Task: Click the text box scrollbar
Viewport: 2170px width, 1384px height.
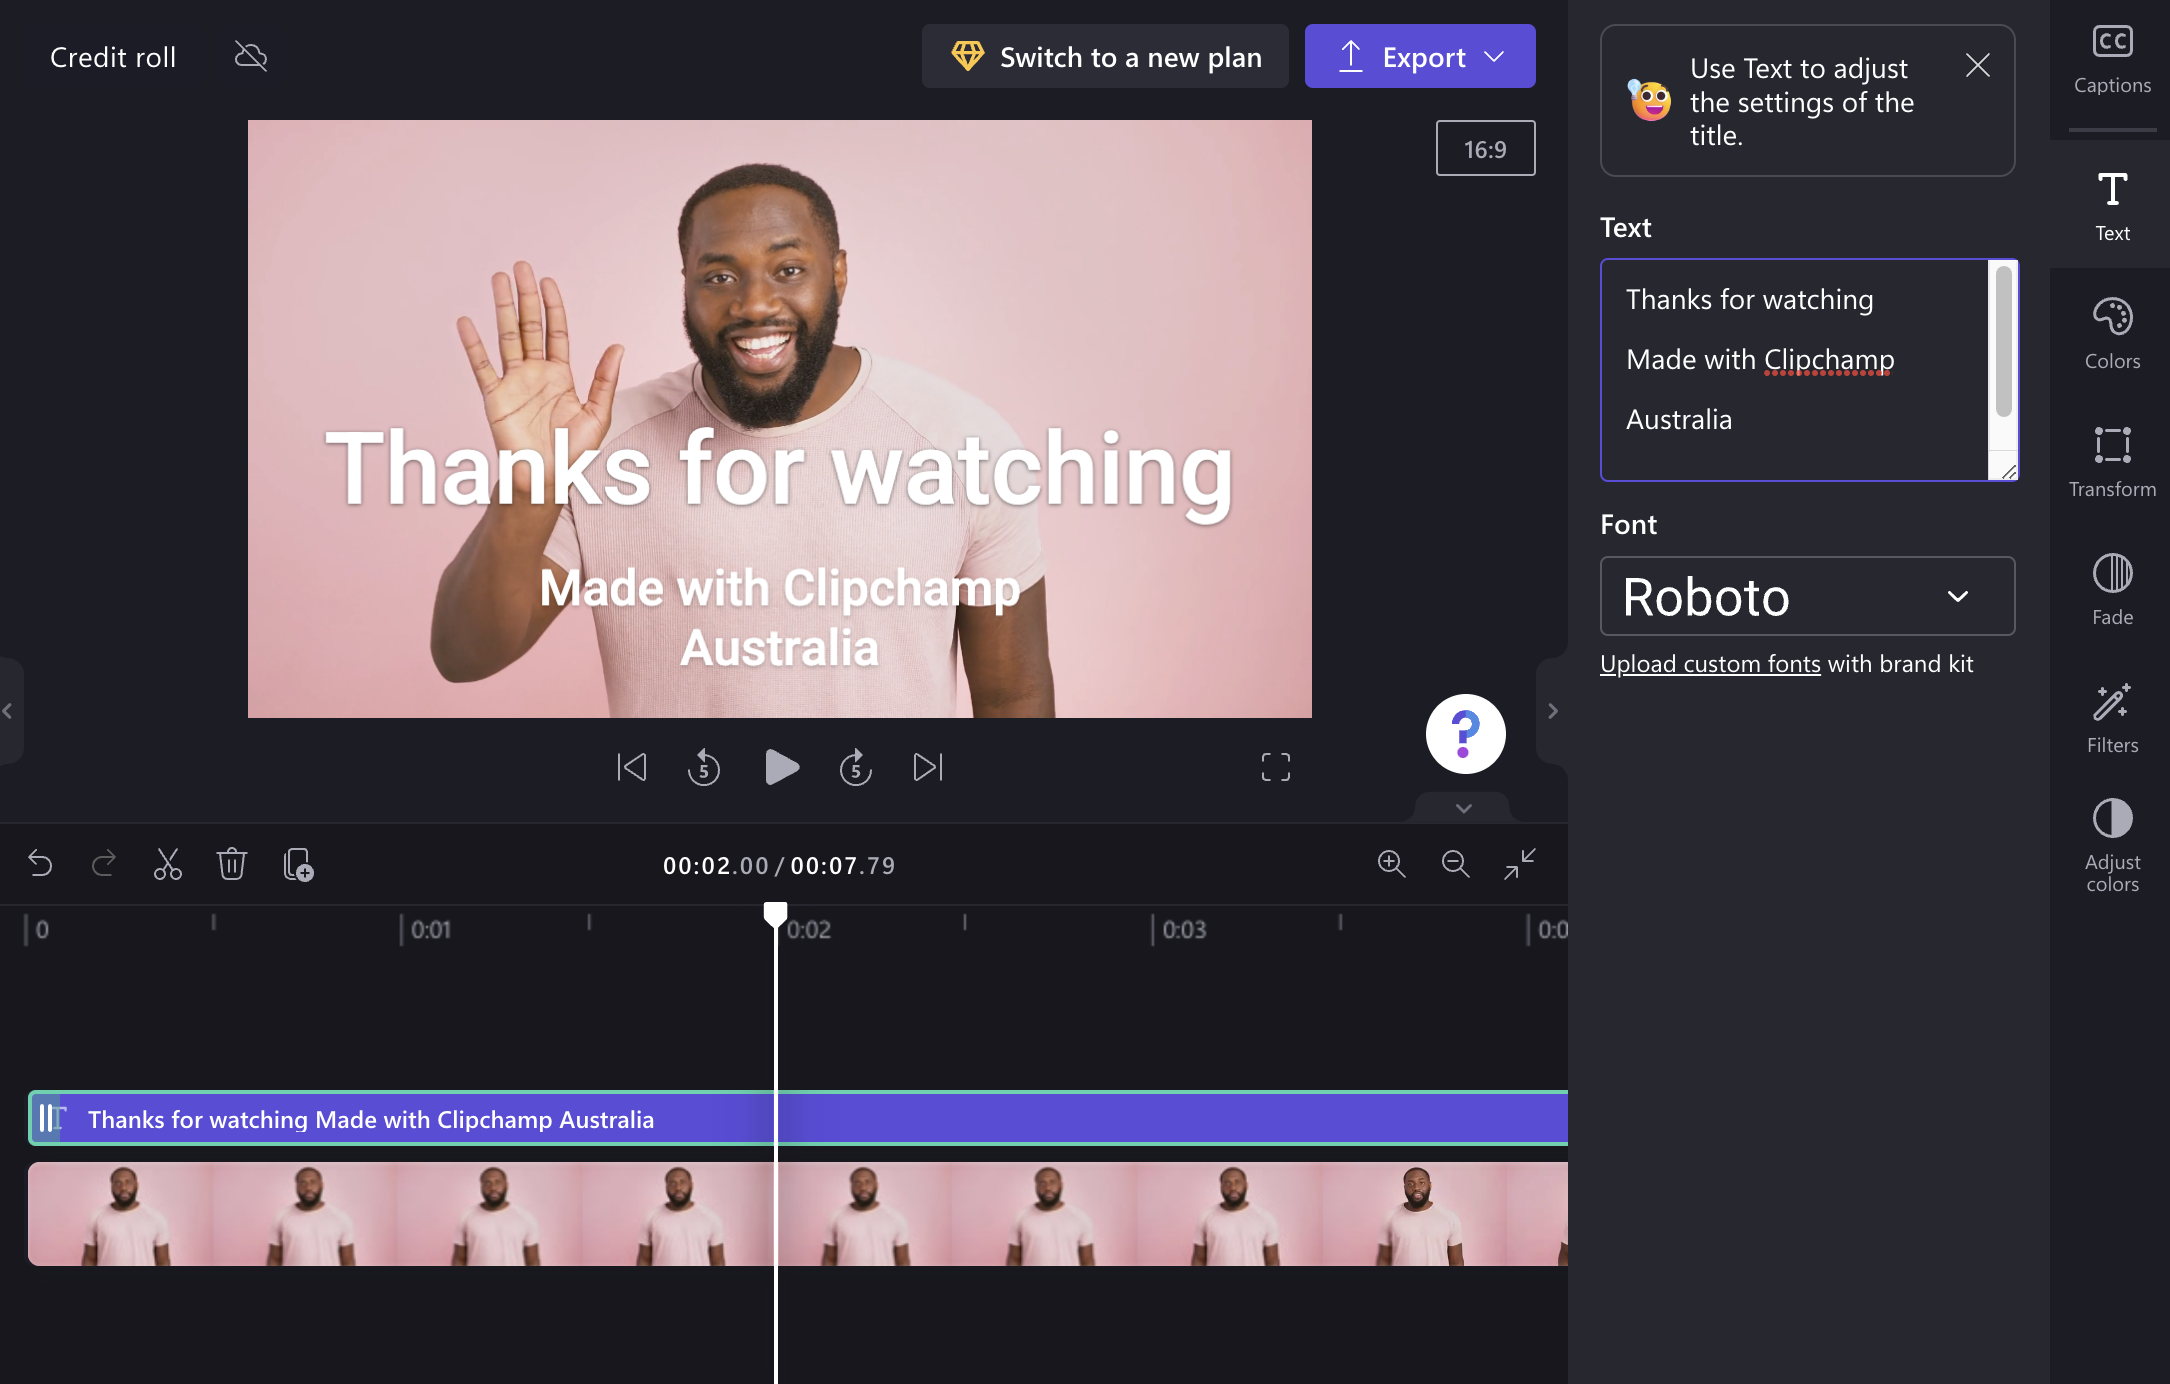Action: point(2003,340)
